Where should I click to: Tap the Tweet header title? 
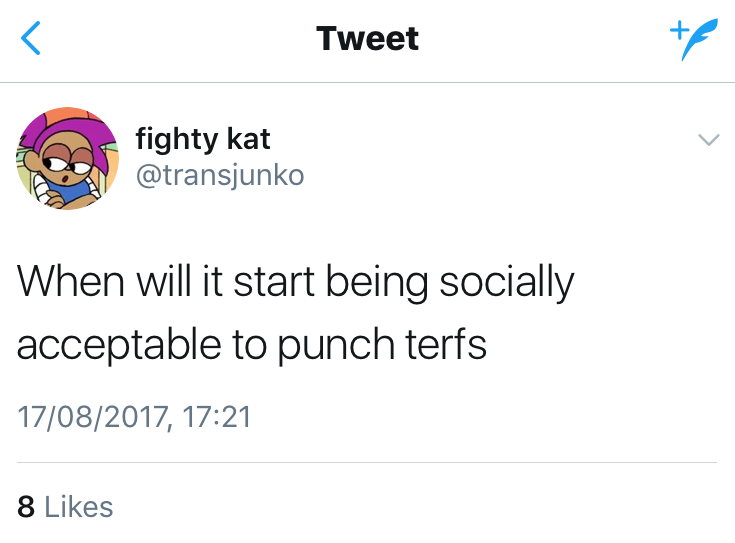tap(367, 39)
